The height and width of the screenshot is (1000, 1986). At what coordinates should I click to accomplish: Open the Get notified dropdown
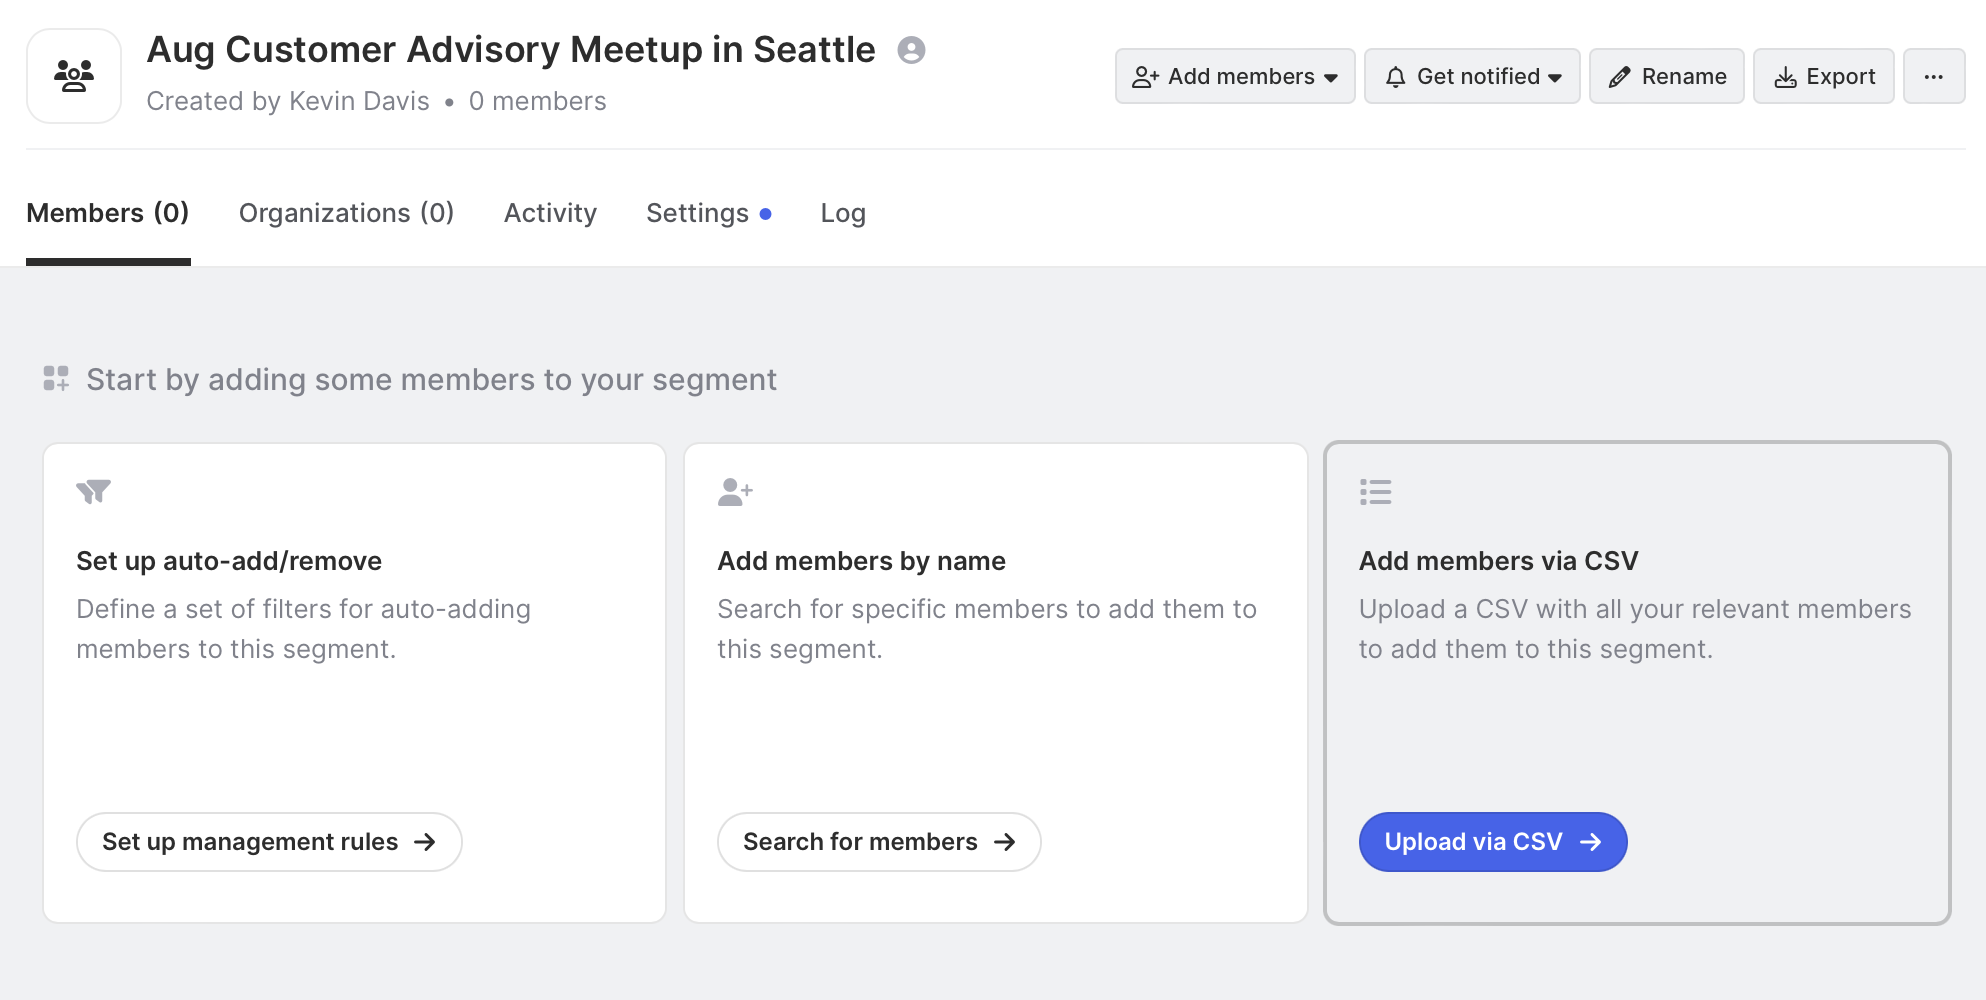tap(1471, 76)
